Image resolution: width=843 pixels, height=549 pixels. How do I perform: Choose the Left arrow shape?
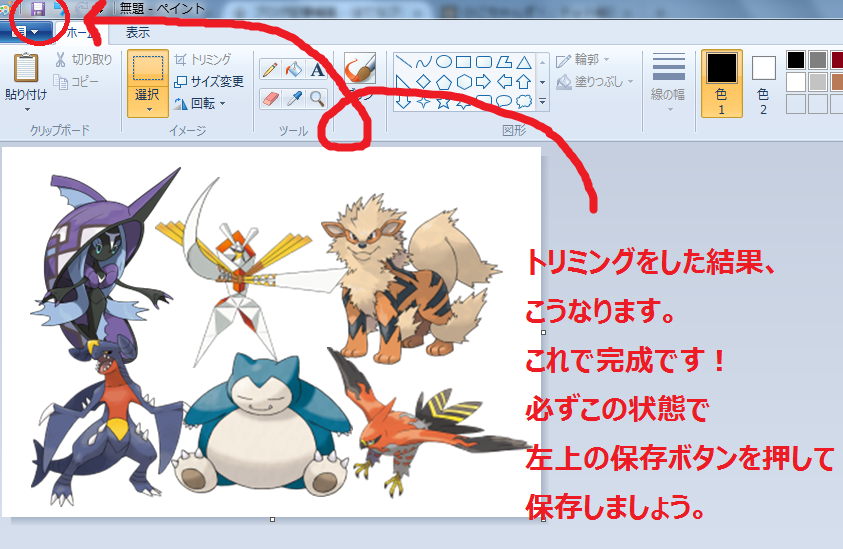[x=504, y=82]
